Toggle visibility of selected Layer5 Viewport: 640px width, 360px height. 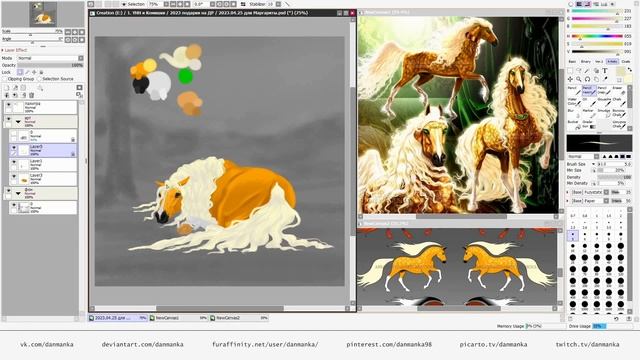click(x=14, y=147)
